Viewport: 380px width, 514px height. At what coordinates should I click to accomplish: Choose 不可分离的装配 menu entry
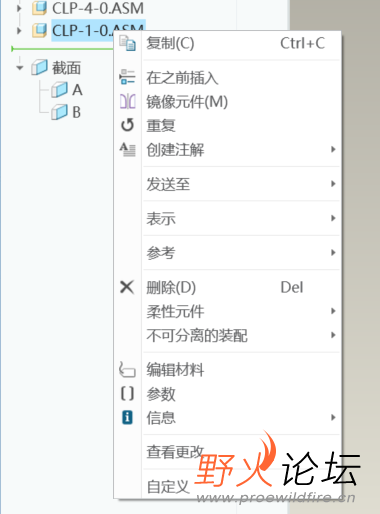tap(241, 335)
